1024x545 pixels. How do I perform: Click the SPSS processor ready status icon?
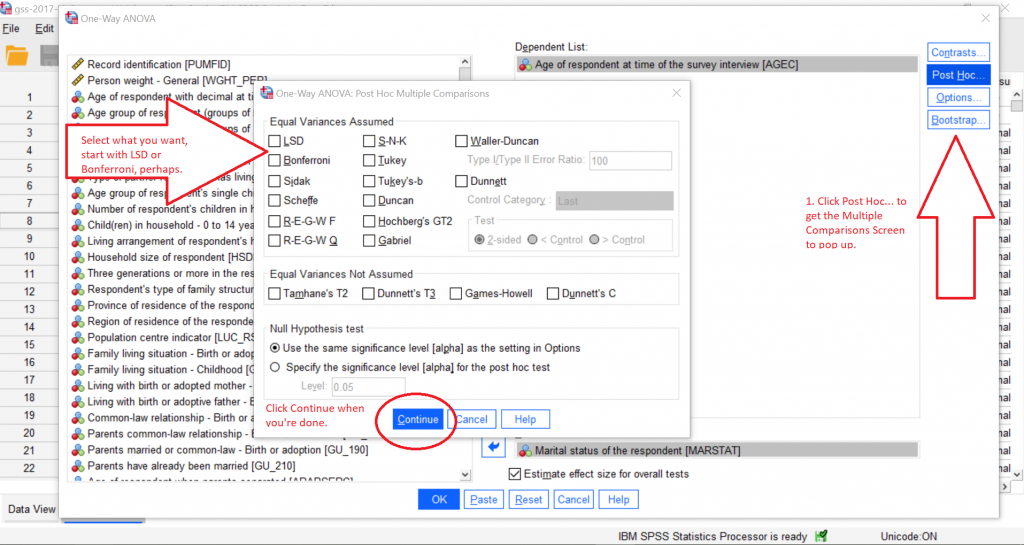[821, 536]
